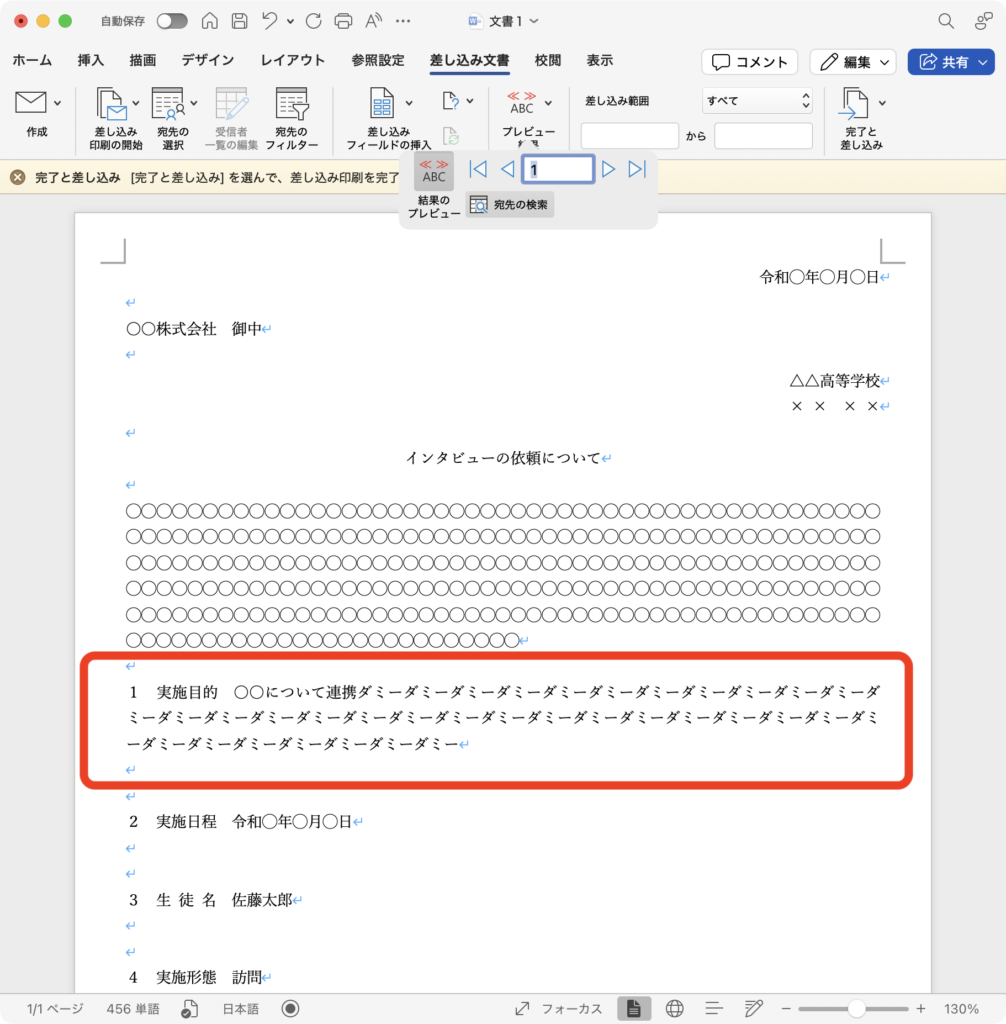The width and height of the screenshot is (1006, 1024).
Task: Click the Save floppy disk icon
Action: click(x=239, y=21)
